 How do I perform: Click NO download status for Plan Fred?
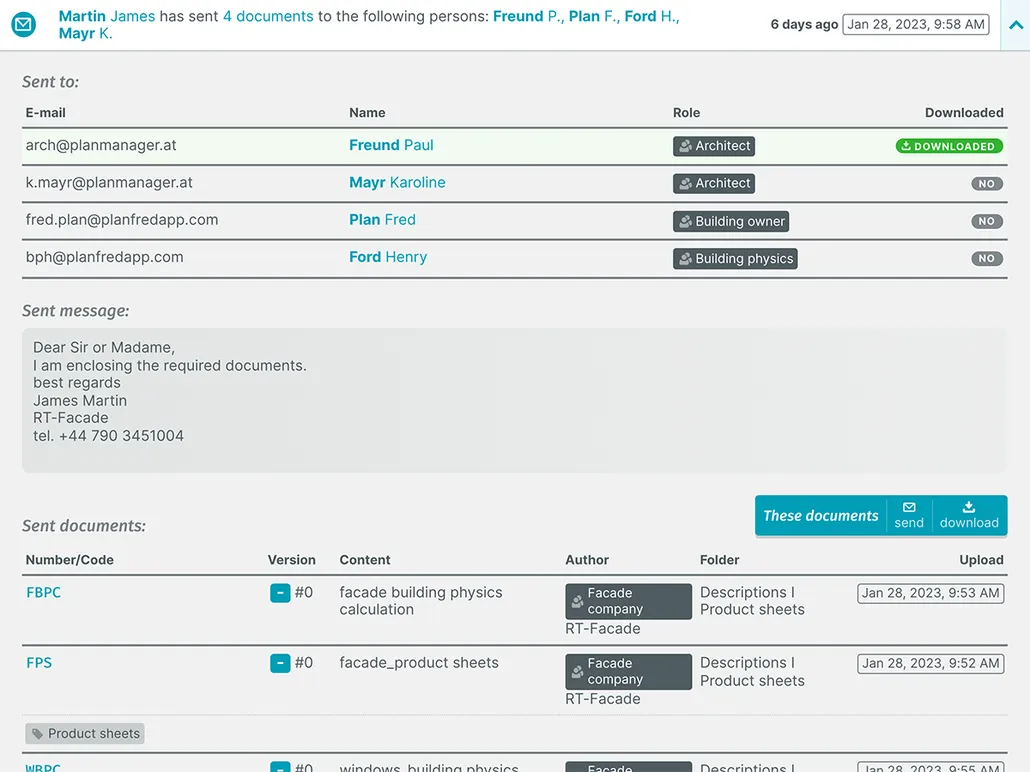(987, 221)
